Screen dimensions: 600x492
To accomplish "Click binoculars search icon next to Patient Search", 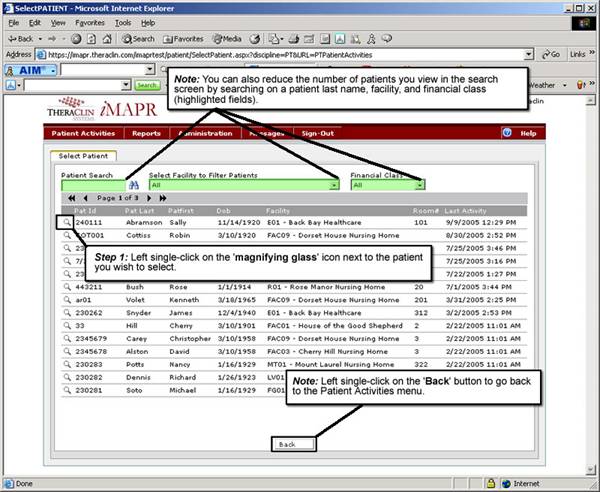I will [x=133, y=185].
